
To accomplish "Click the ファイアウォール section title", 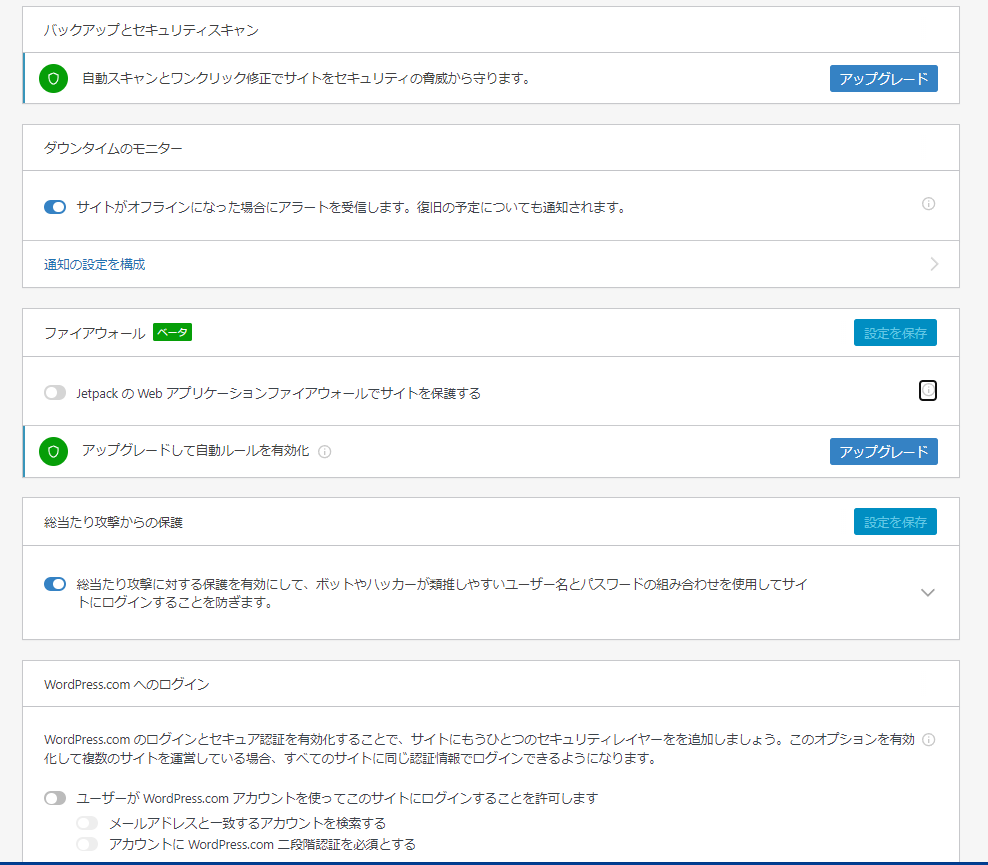I will pyautogui.click(x=95, y=333).
